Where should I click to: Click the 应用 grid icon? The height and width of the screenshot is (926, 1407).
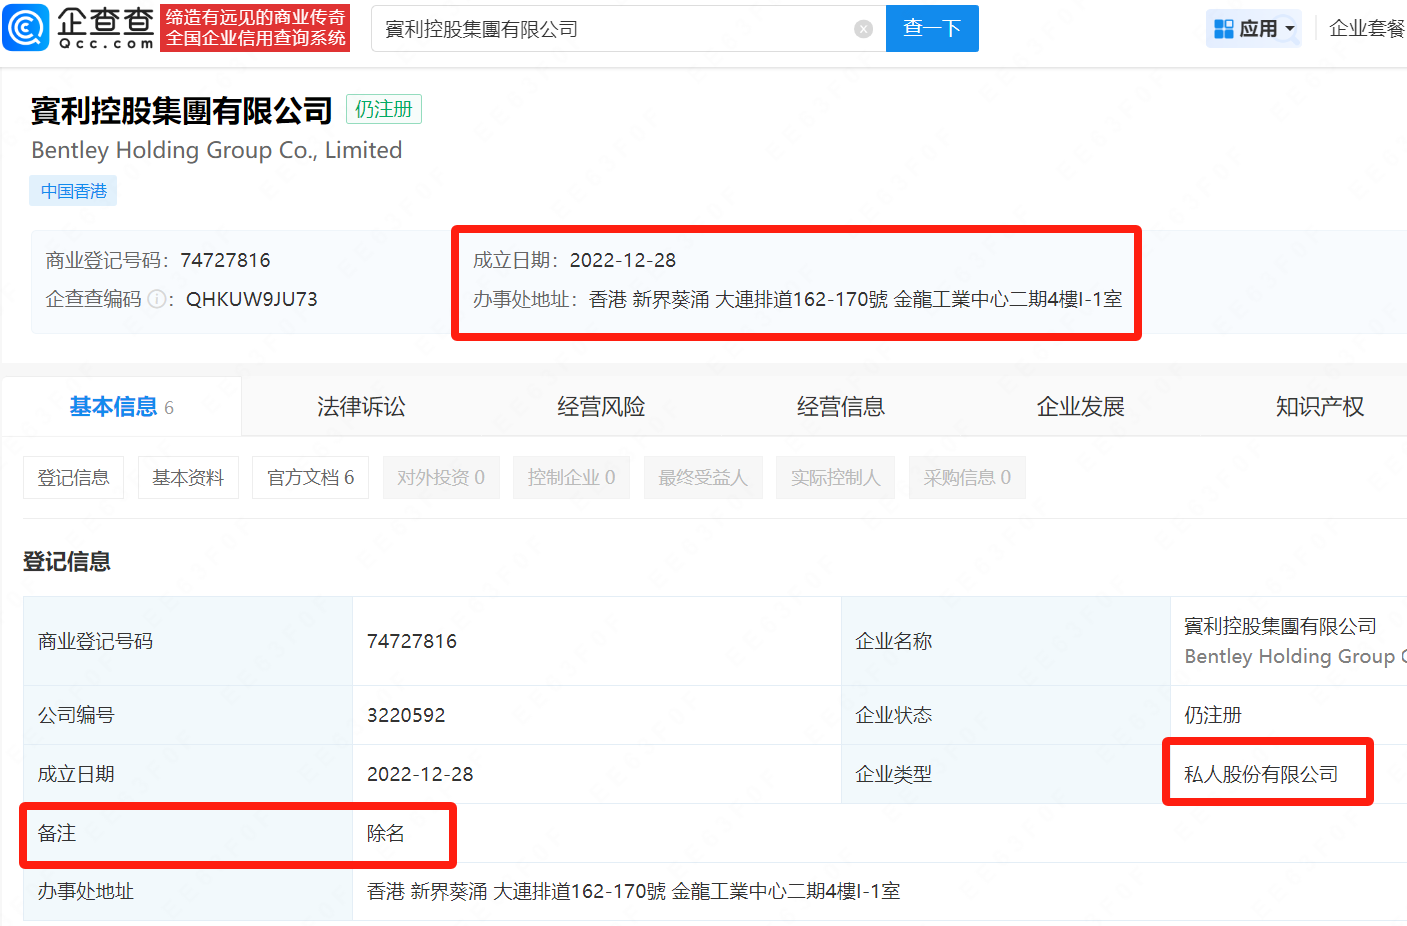(x=1223, y=29)
